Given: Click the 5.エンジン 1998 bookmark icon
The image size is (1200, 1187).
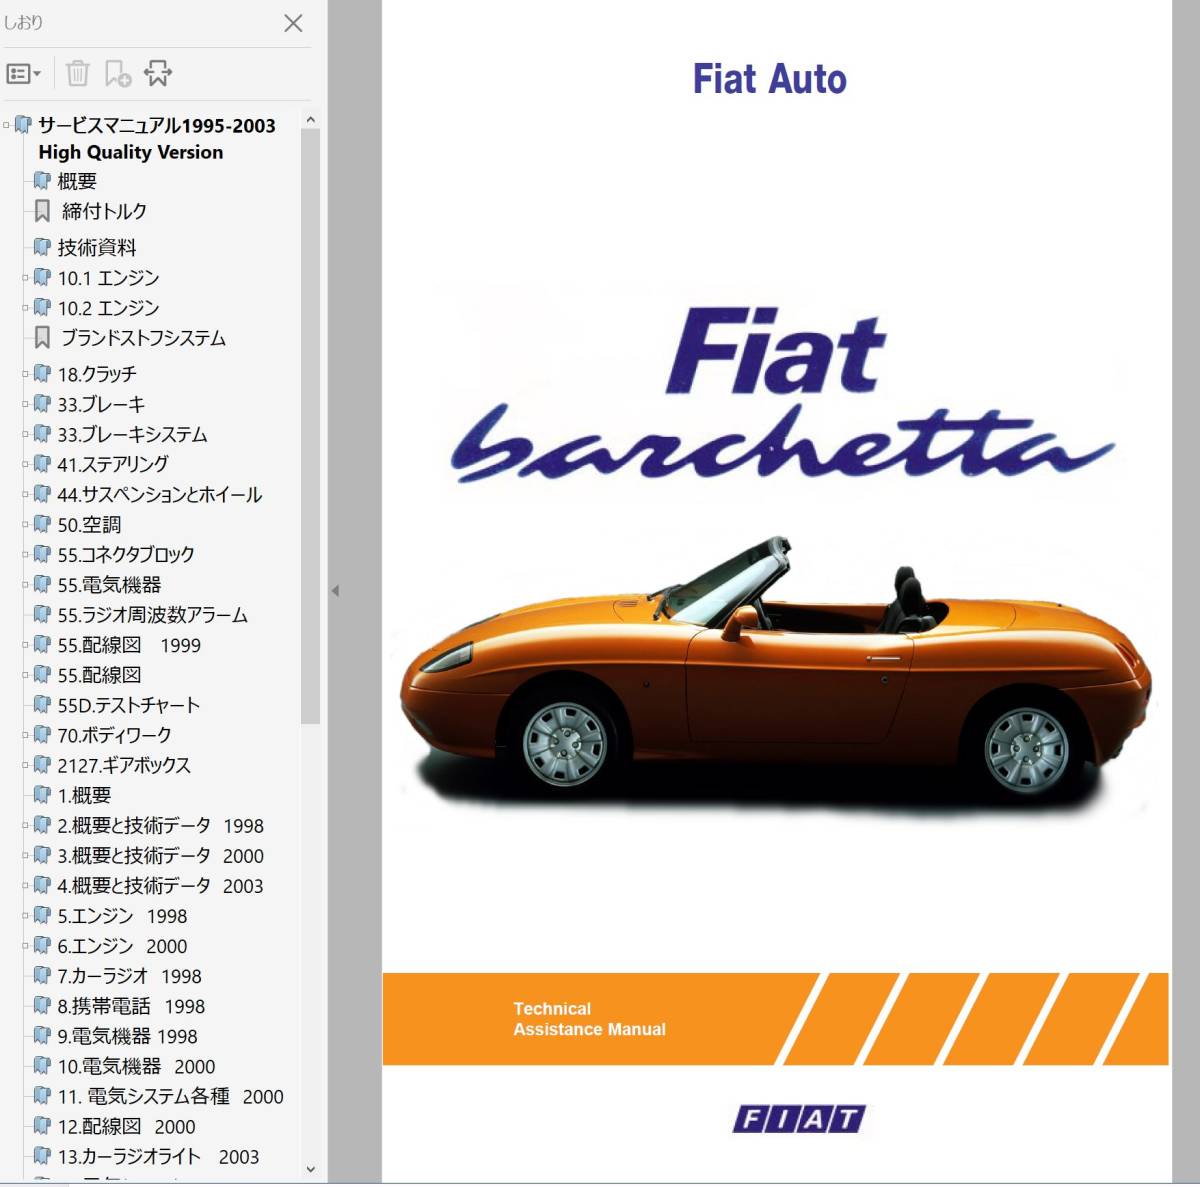Looking at the screenshot, I should click(x=41, y=915).
